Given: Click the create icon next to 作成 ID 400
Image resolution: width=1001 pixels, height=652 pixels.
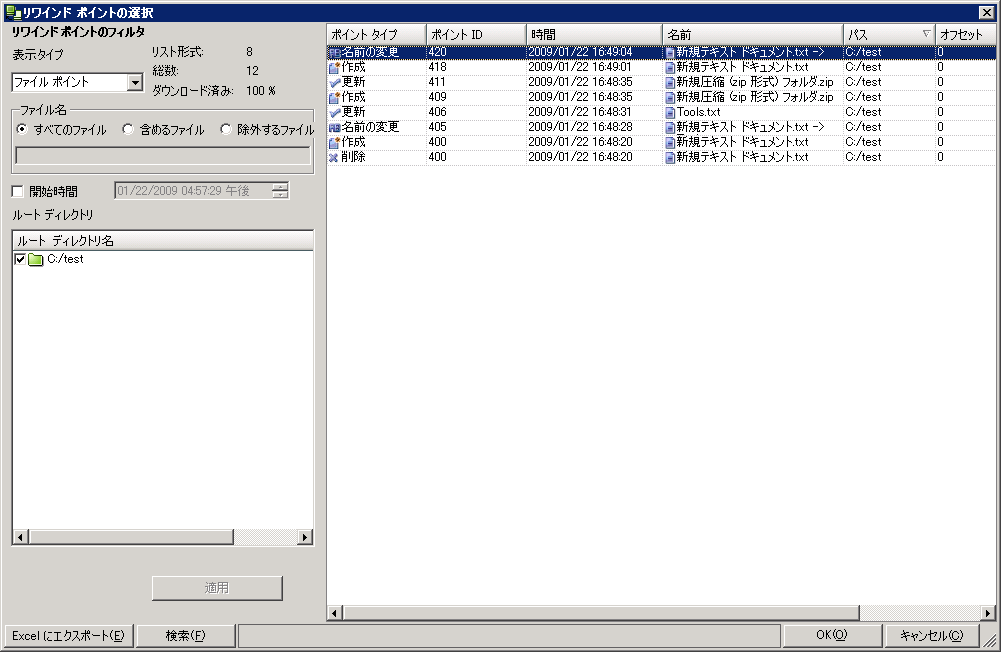Looking at the screenshot, I should point(335,142).
